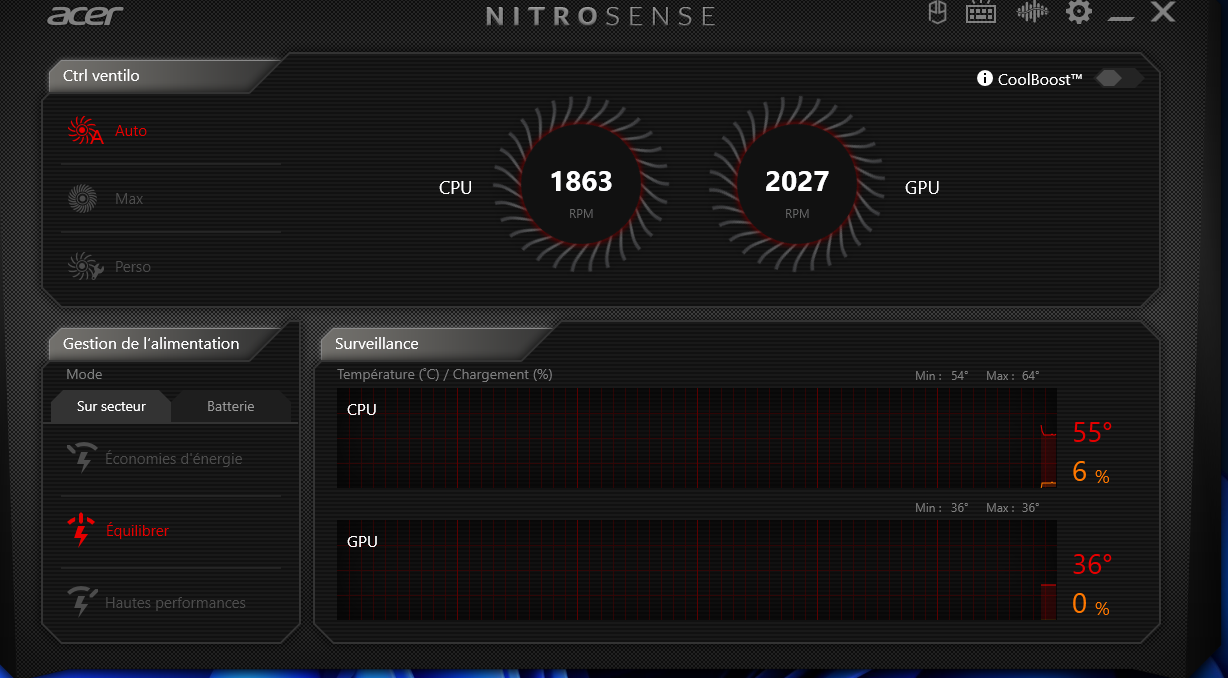Click the GPU label beside right fan
The width and height of the screenshot is (1228, 678).
[x=922, y=187]
